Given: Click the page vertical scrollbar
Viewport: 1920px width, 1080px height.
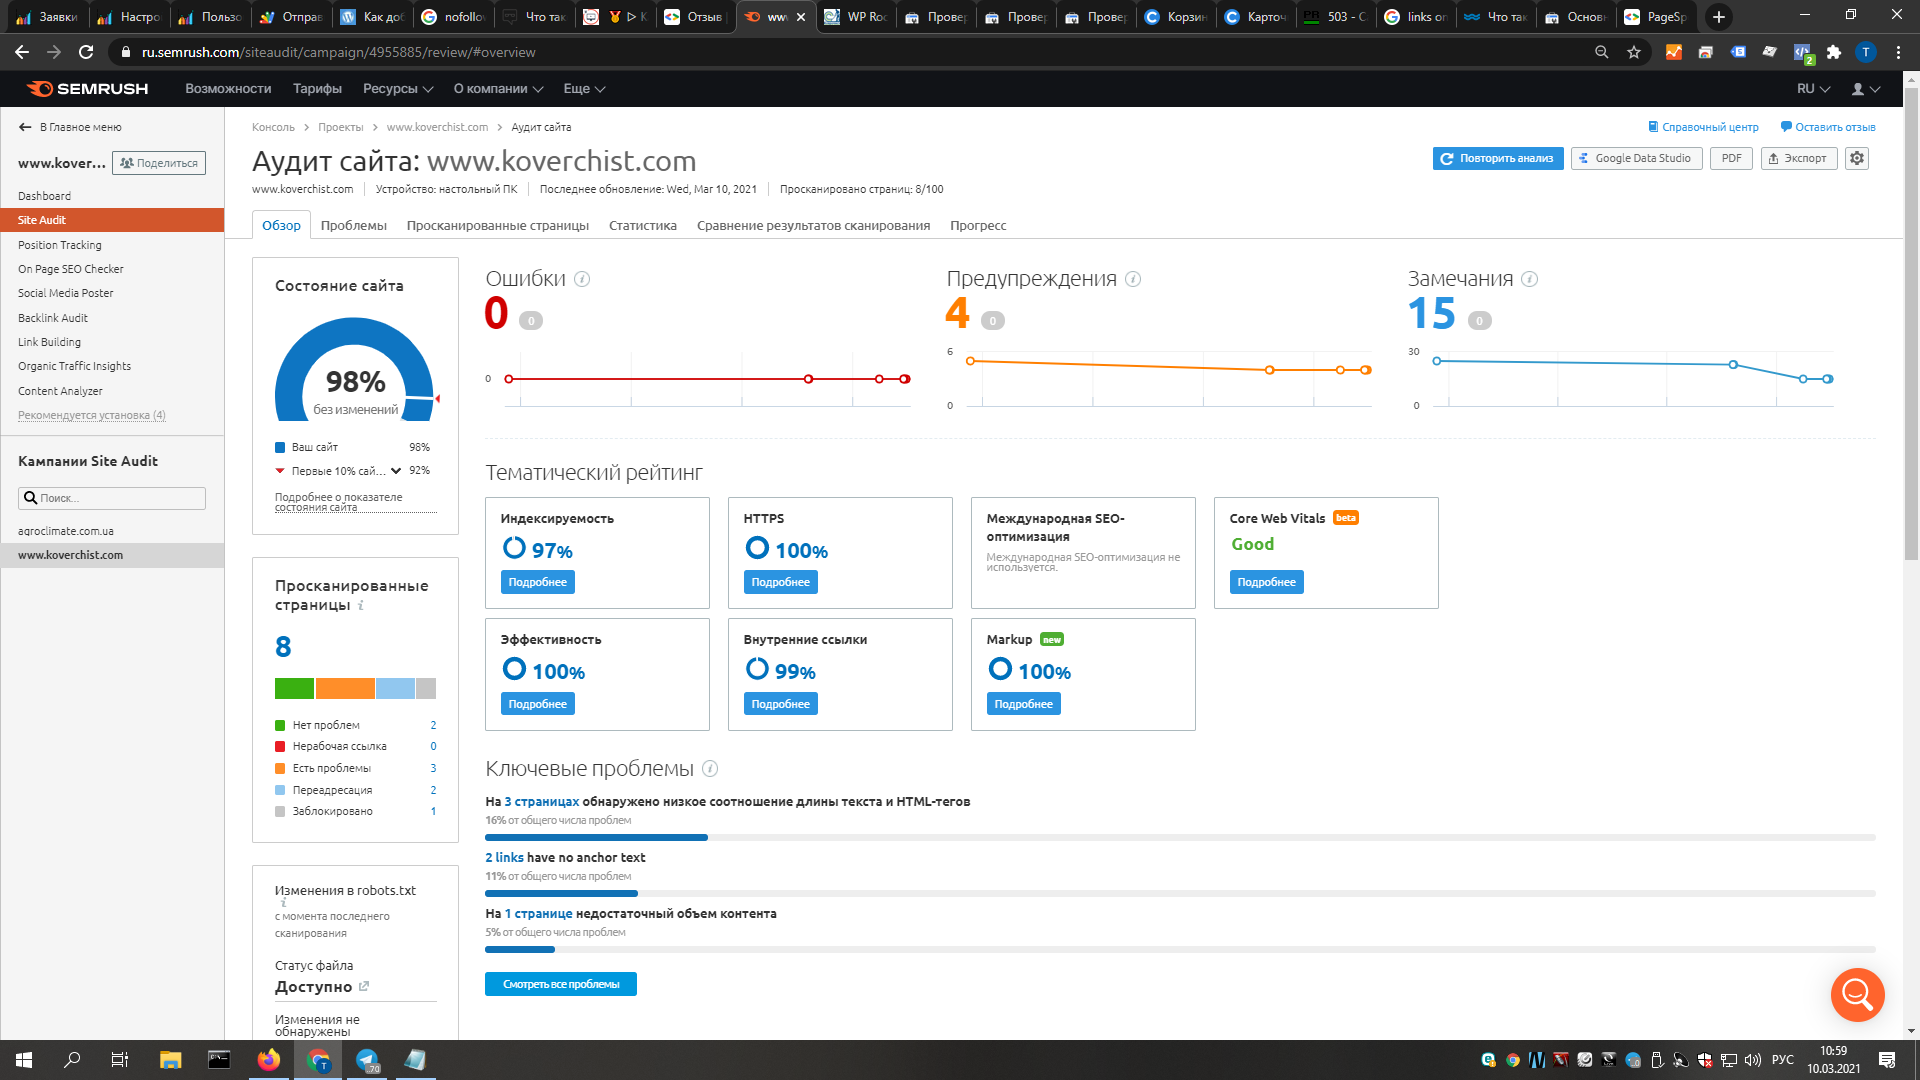Looking at the screenshot, I should pyautogui.click(x=1911, y=324).
